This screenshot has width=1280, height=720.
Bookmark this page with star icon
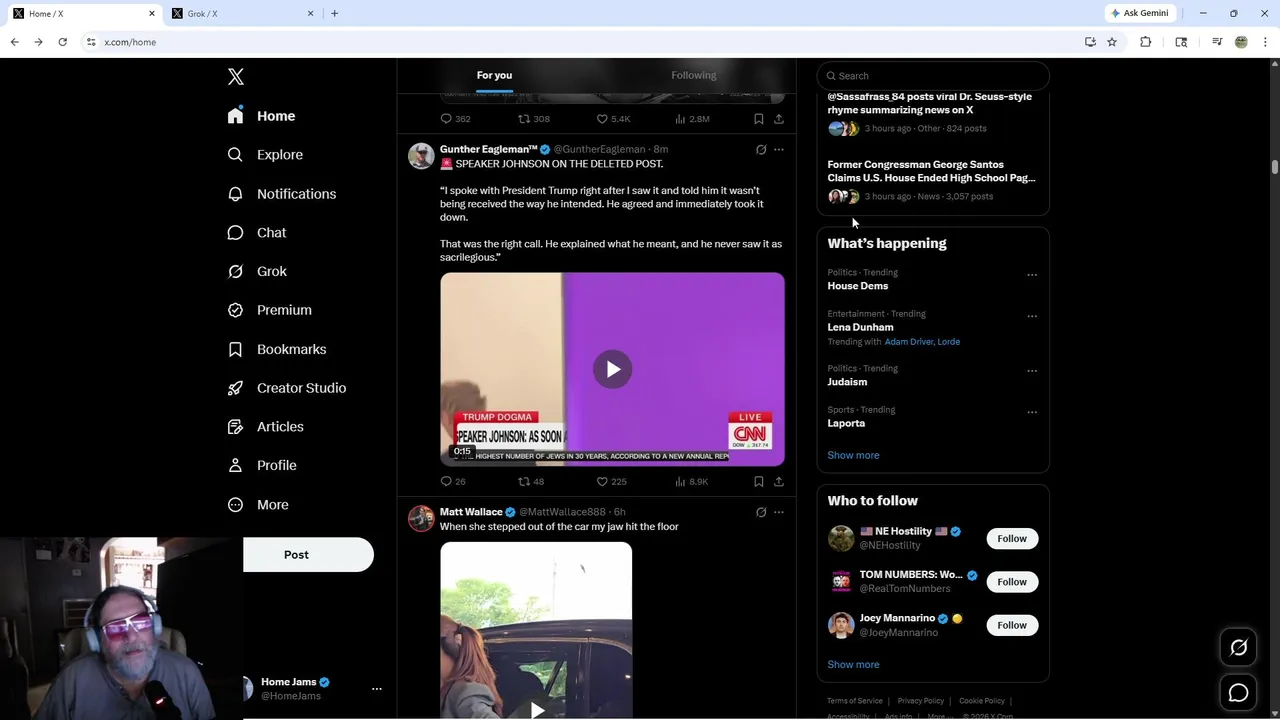[1112, 42]
